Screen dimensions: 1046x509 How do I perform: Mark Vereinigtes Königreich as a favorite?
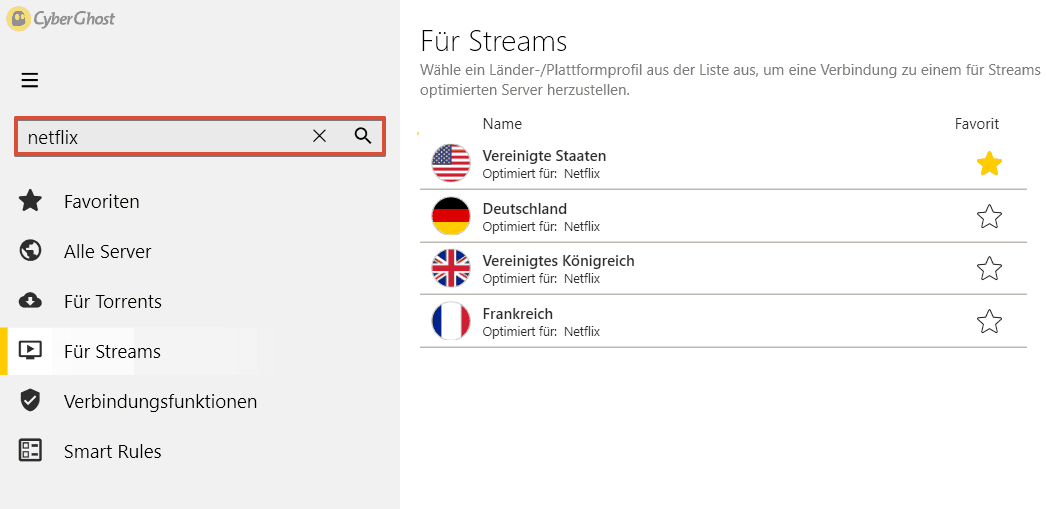pos(989,269)
